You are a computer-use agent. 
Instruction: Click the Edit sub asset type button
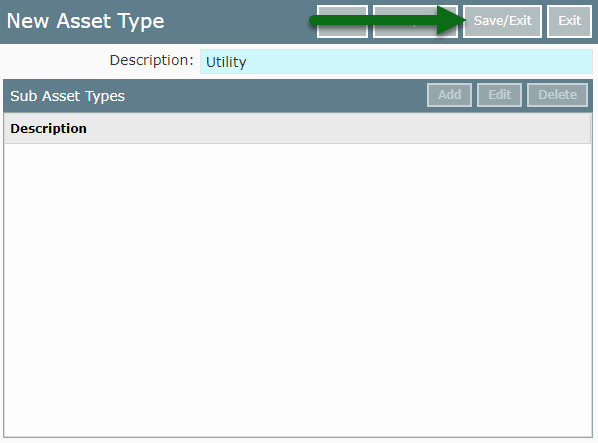tap(499, 95)
